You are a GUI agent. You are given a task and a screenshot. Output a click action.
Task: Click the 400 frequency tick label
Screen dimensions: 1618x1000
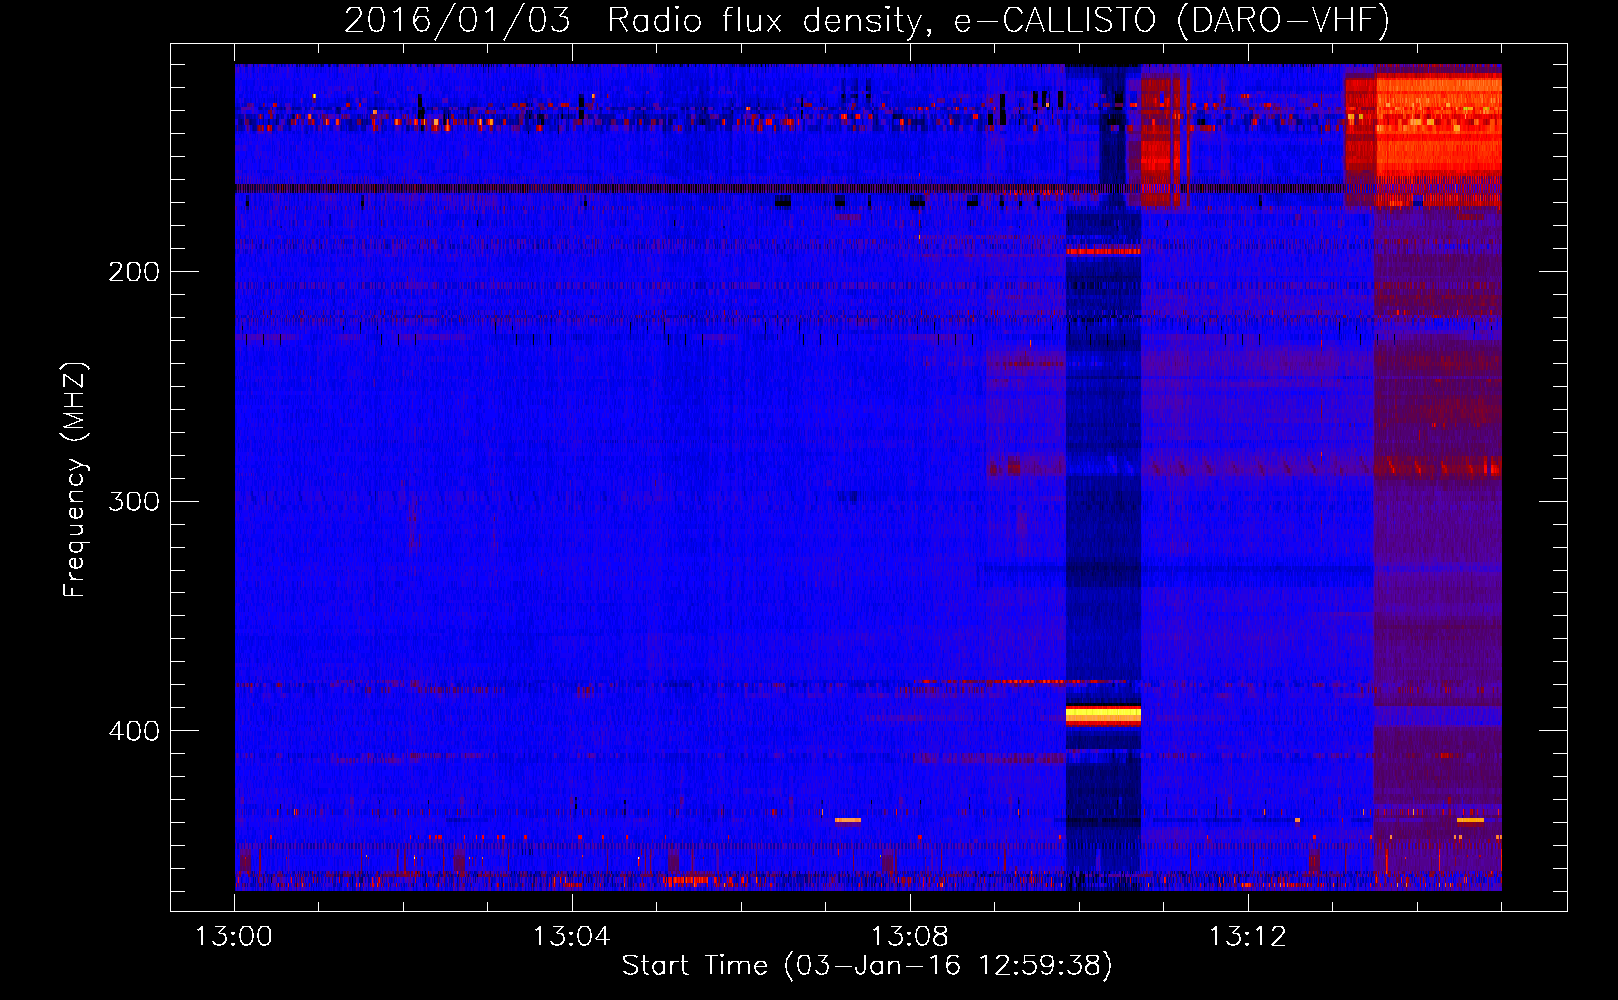click(x=134, y=731)
